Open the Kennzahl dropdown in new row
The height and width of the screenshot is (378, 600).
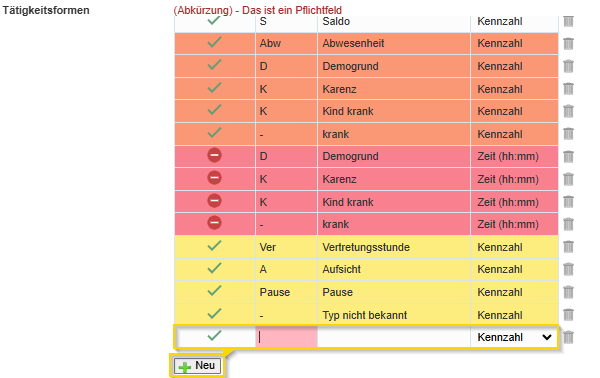point(514,337)
